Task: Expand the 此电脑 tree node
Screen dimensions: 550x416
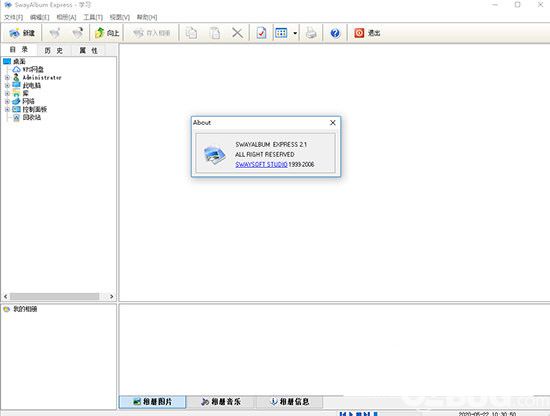Action: pos(7,85)
